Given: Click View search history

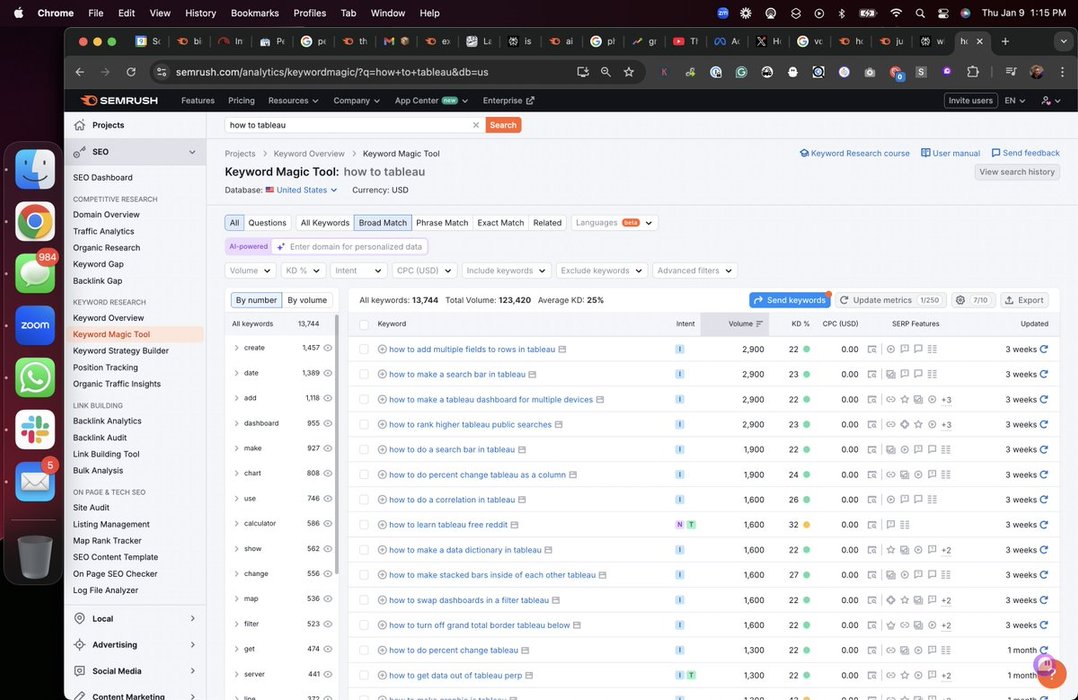Looking at the screenshot, I should click(x=1017, y=172).
